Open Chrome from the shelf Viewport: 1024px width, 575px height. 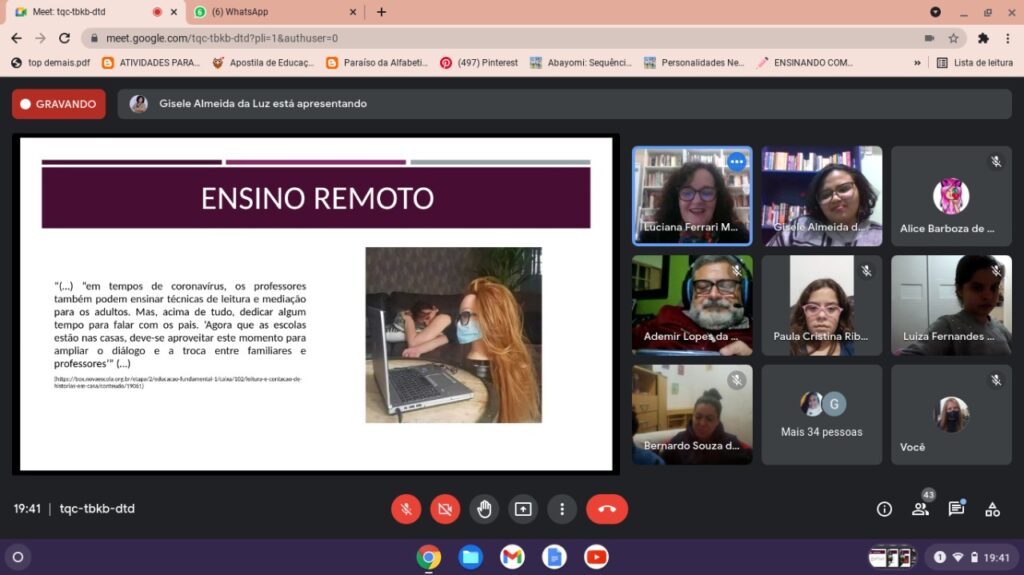click(428, 557)
